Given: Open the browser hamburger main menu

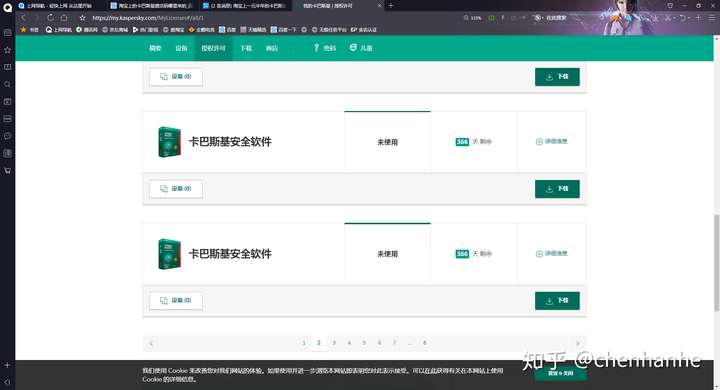Looking at the screenshot, I should tap(711, 17).
